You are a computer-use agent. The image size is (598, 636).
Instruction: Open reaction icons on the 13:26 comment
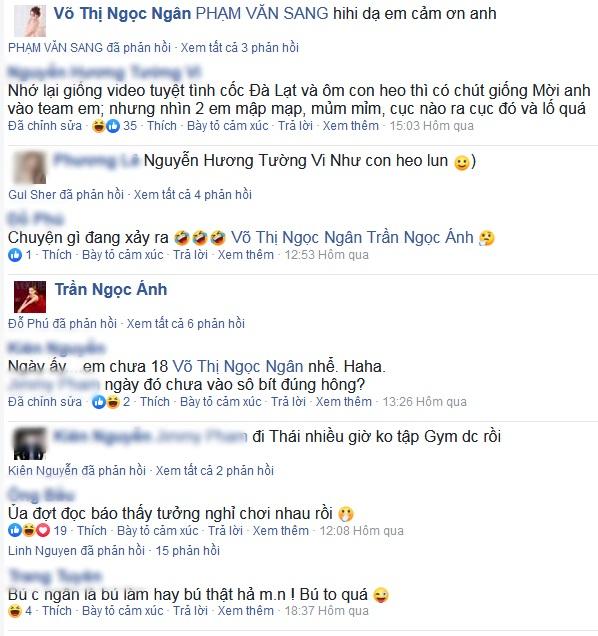(106, 402)
